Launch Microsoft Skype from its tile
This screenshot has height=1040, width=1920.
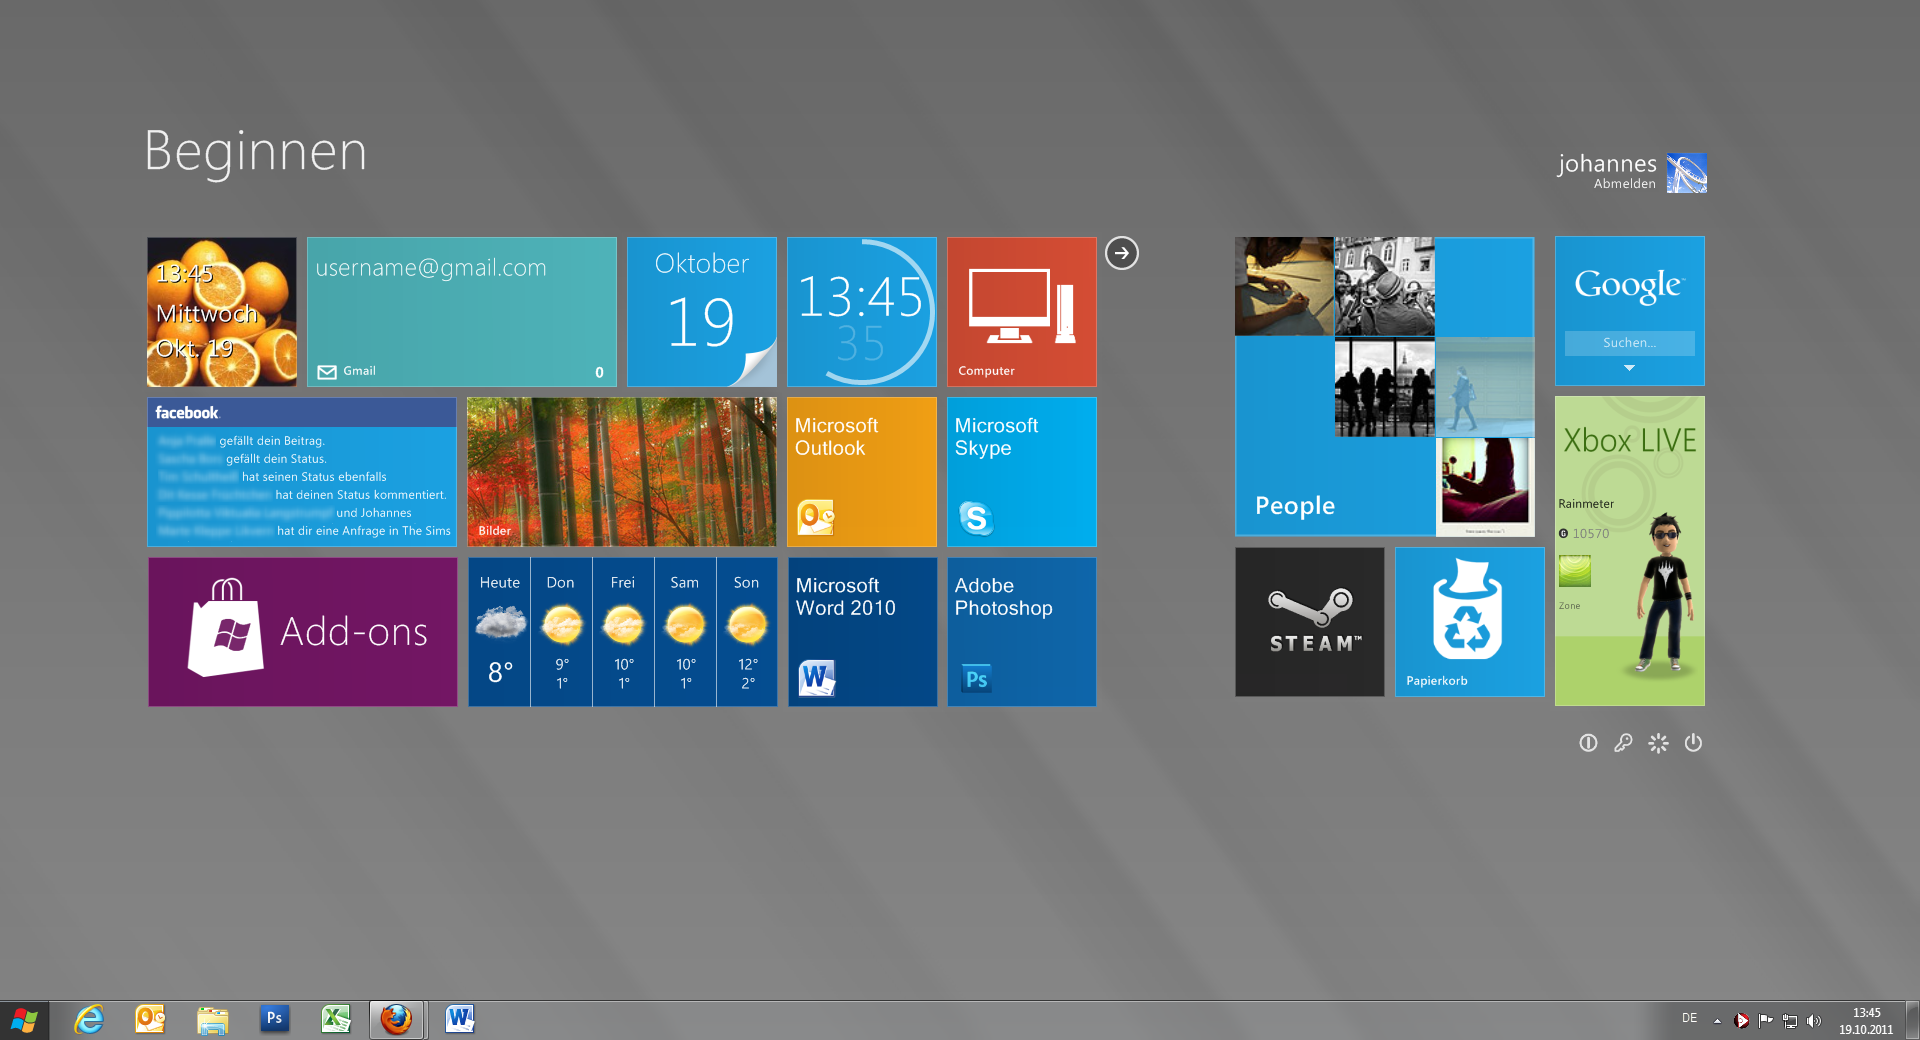pyautogui.click(x=1021, y=471)
